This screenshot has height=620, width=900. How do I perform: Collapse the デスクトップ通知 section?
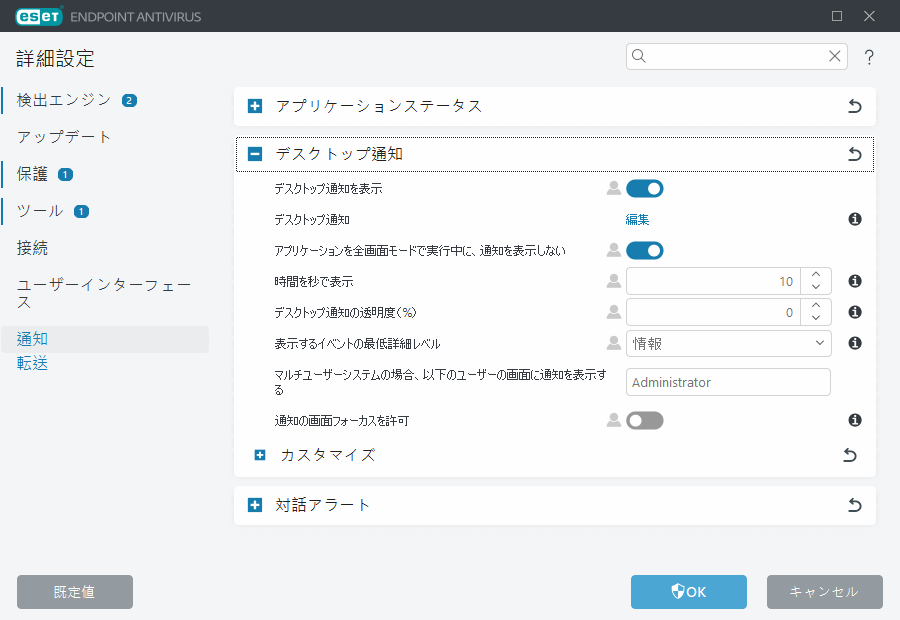(x=254, y=154)
